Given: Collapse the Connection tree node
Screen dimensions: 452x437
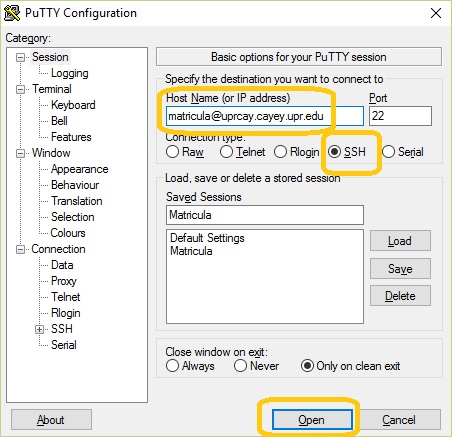Looking at the screenshot, I should pyautogui.click(x=20, y=249).
